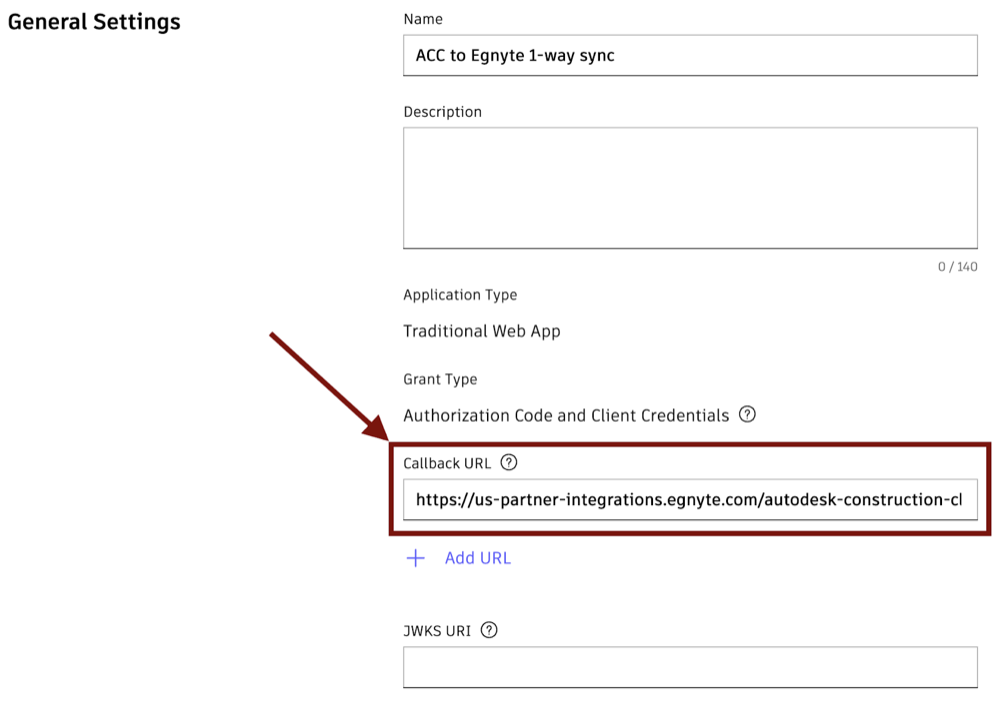This screenshot has width=999, height=707.
Task: Click the plus sign to add another URL
Action: click(415, 558)
